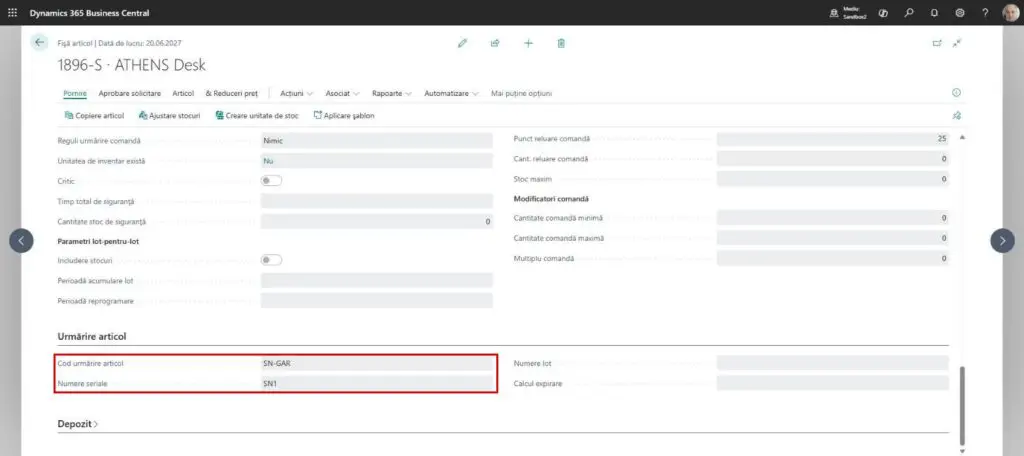Click the vertical scrollbar thumb

coord(961,405)
